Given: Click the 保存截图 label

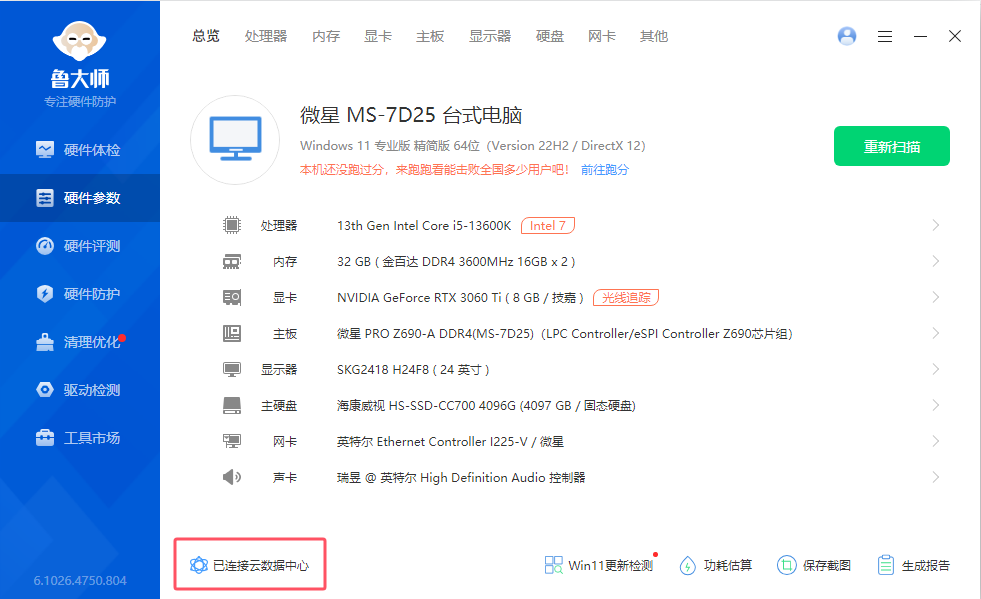Looking at the screenshot, I should tap(826, 566).
